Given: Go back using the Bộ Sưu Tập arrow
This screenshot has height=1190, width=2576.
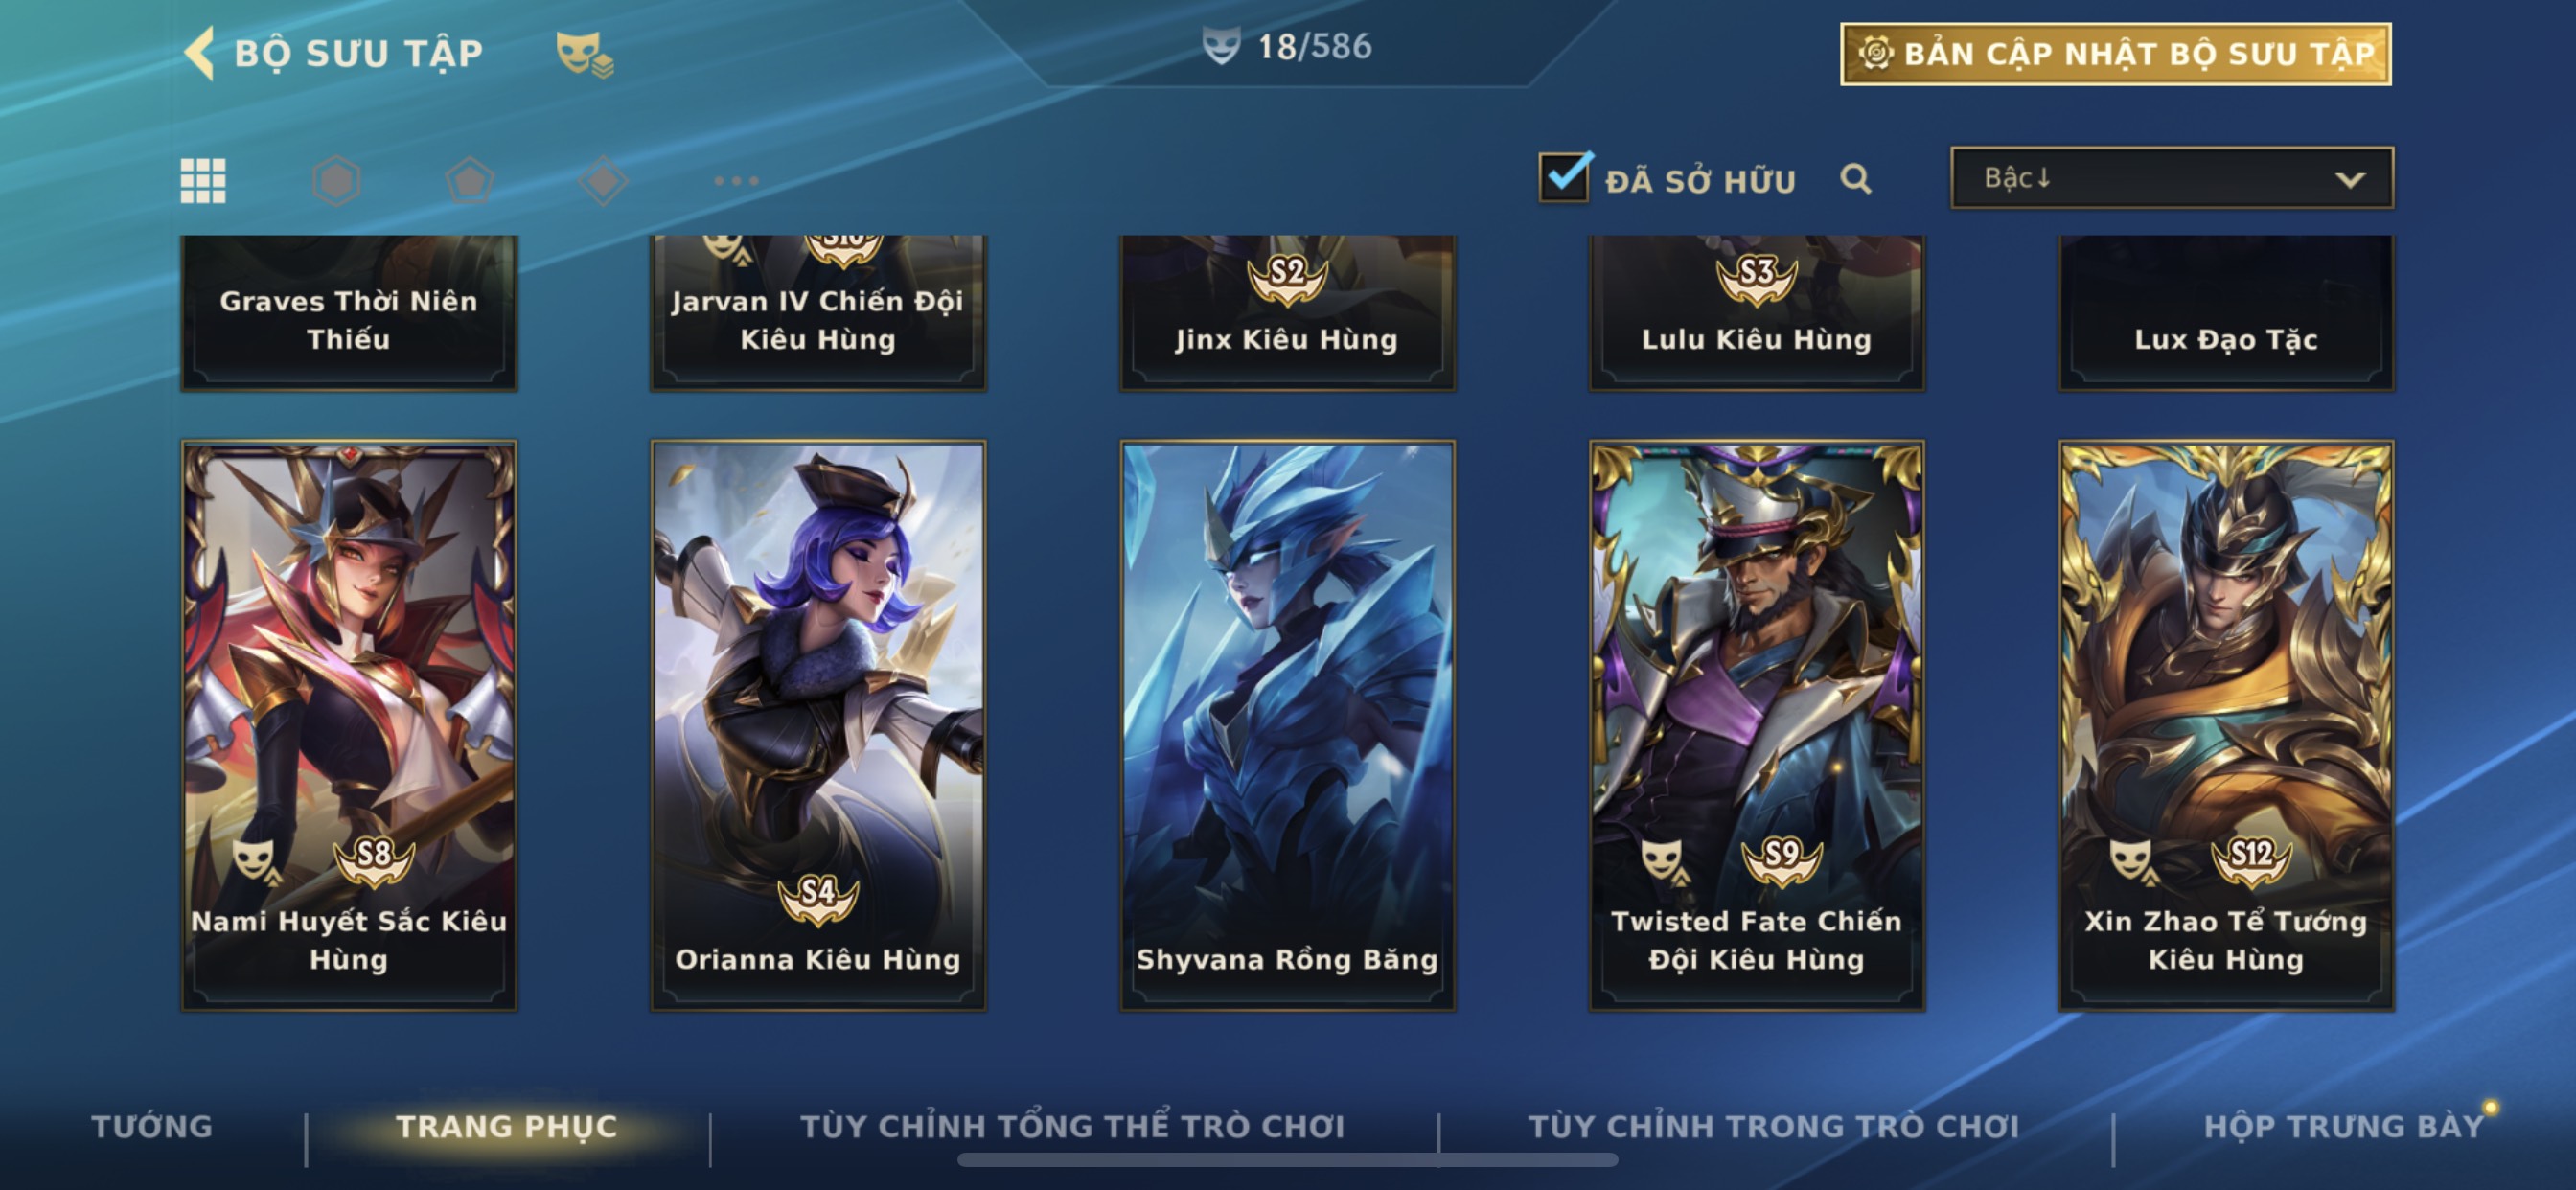Looking at the screenshot, I should pos(199,53).
